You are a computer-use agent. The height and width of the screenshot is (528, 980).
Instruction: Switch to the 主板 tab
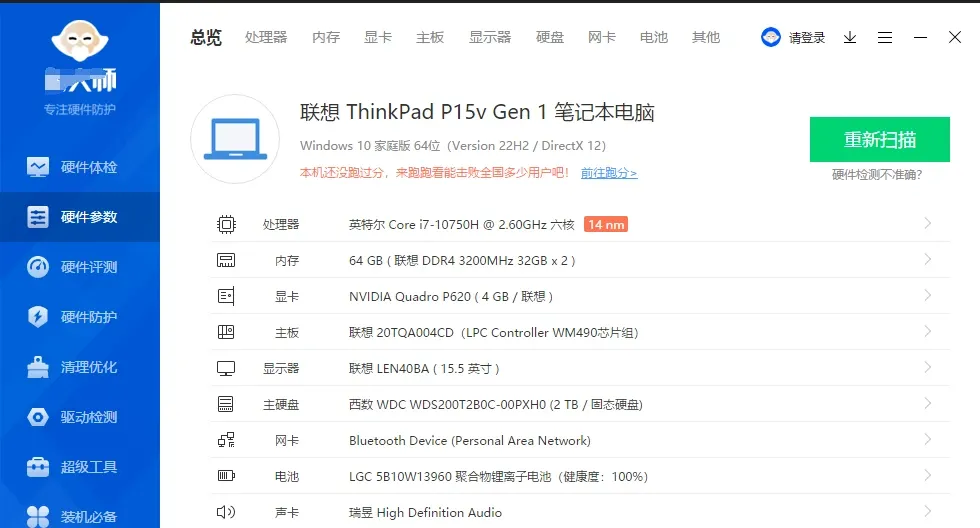[x=430, y=37]
